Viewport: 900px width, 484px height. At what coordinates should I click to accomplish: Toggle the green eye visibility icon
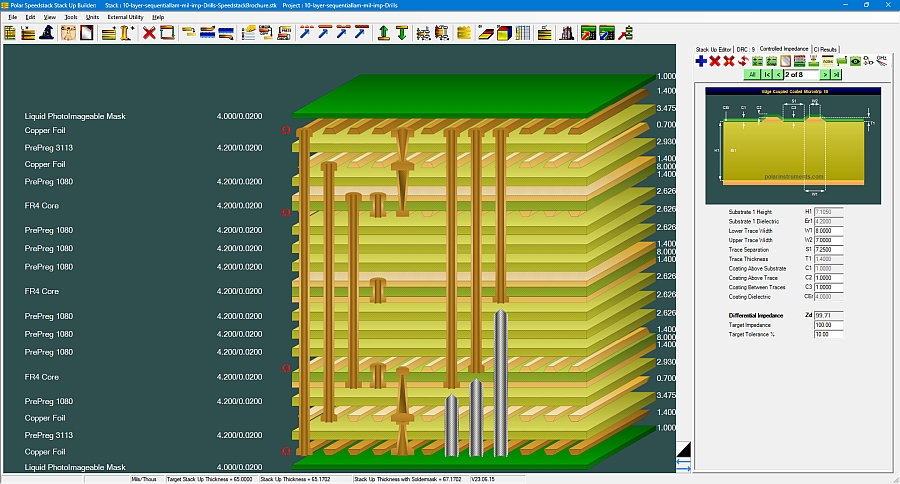855,61
